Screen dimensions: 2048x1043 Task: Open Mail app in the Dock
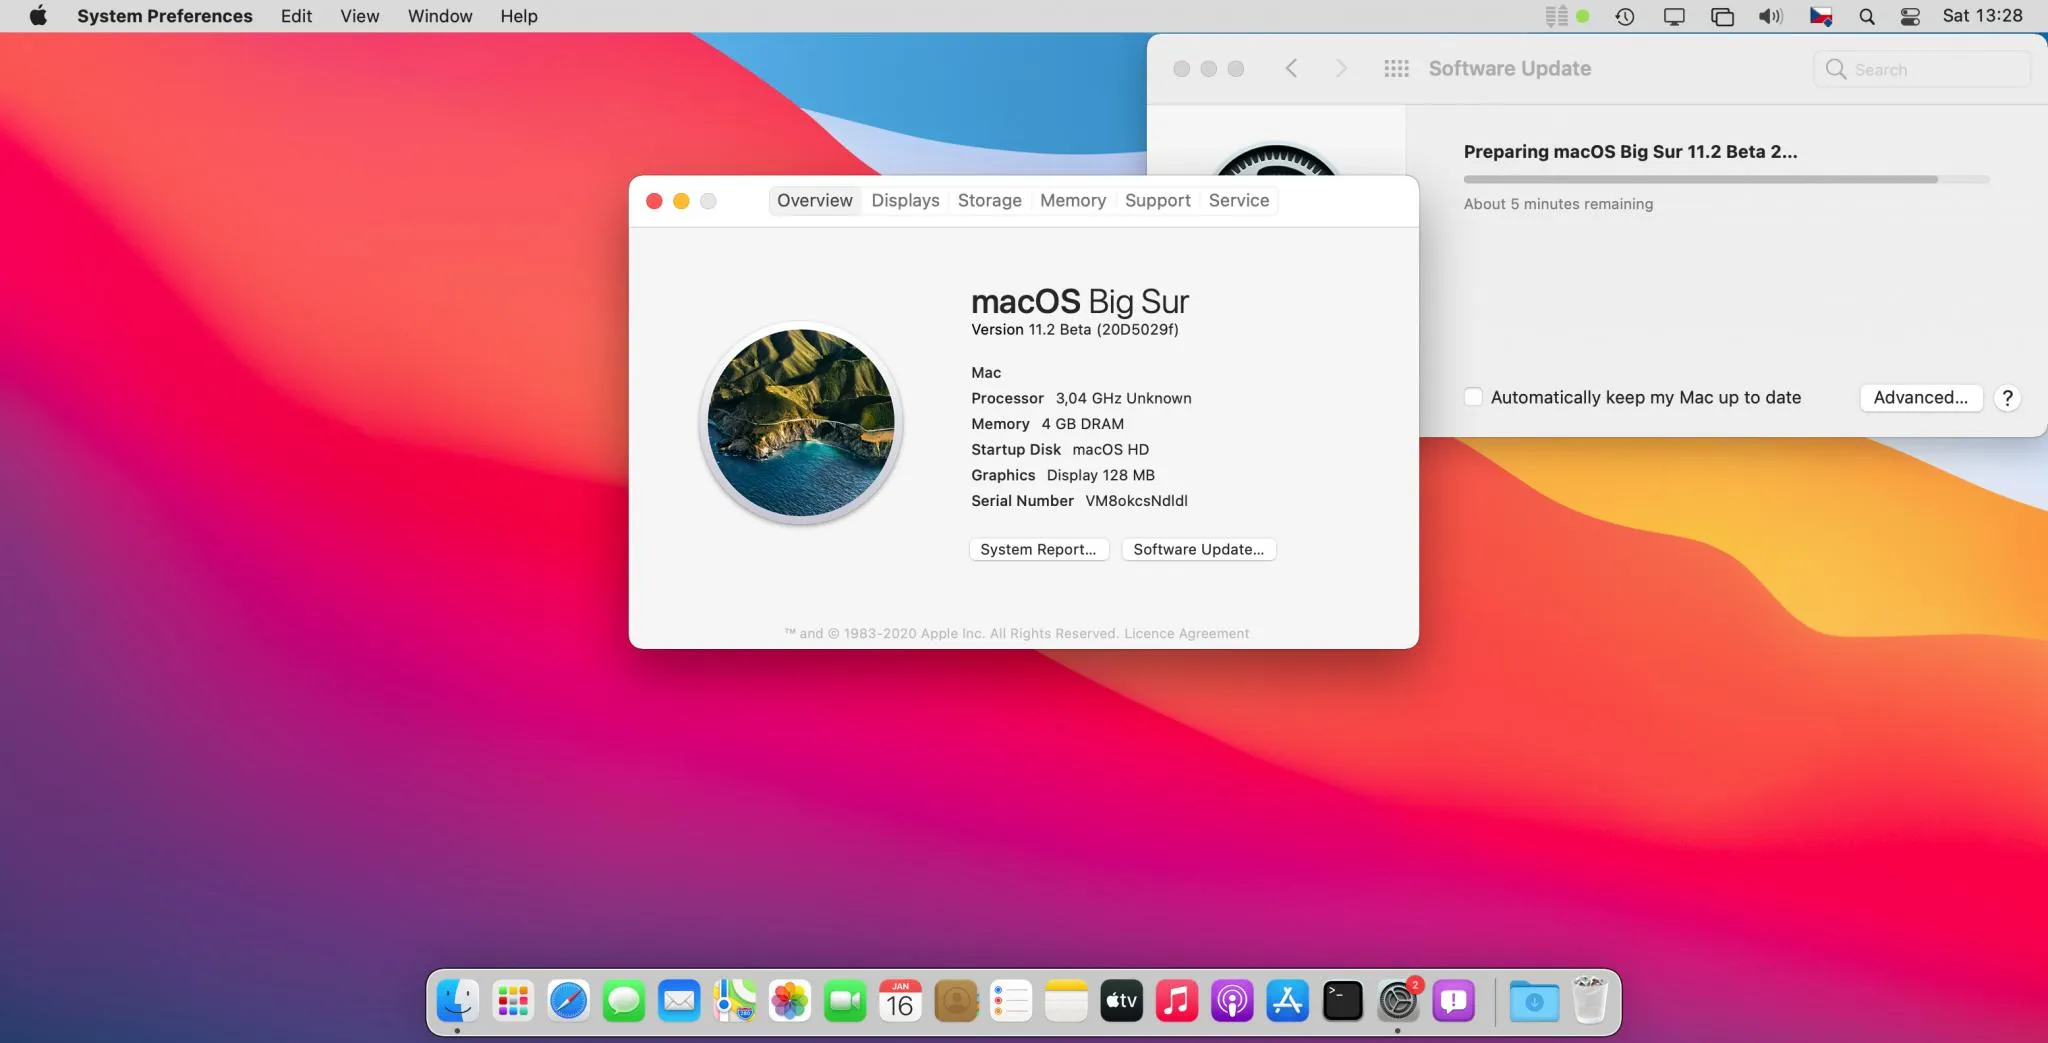pos(679,1000)
